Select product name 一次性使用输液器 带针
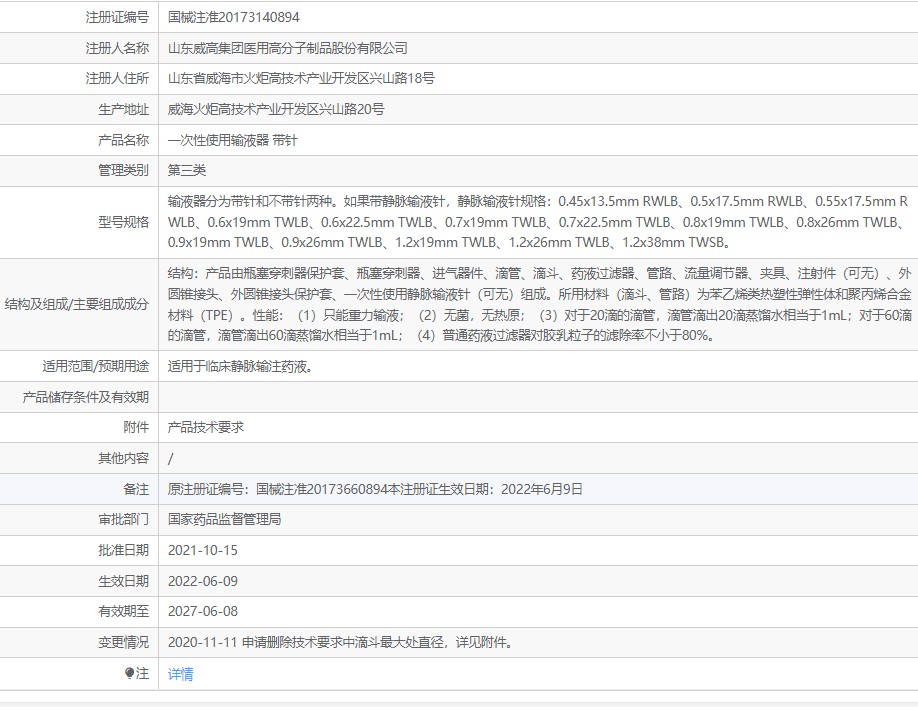Screen dimensions: 918x707 click(232, 140)
